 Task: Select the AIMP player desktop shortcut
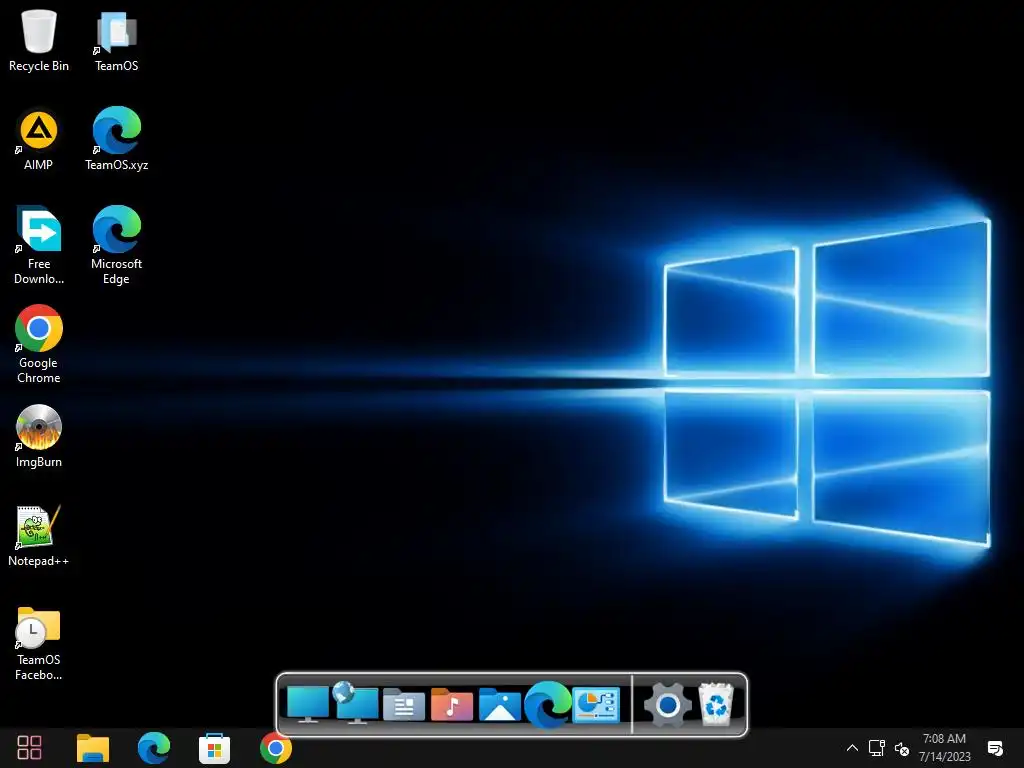pos(39,140)
